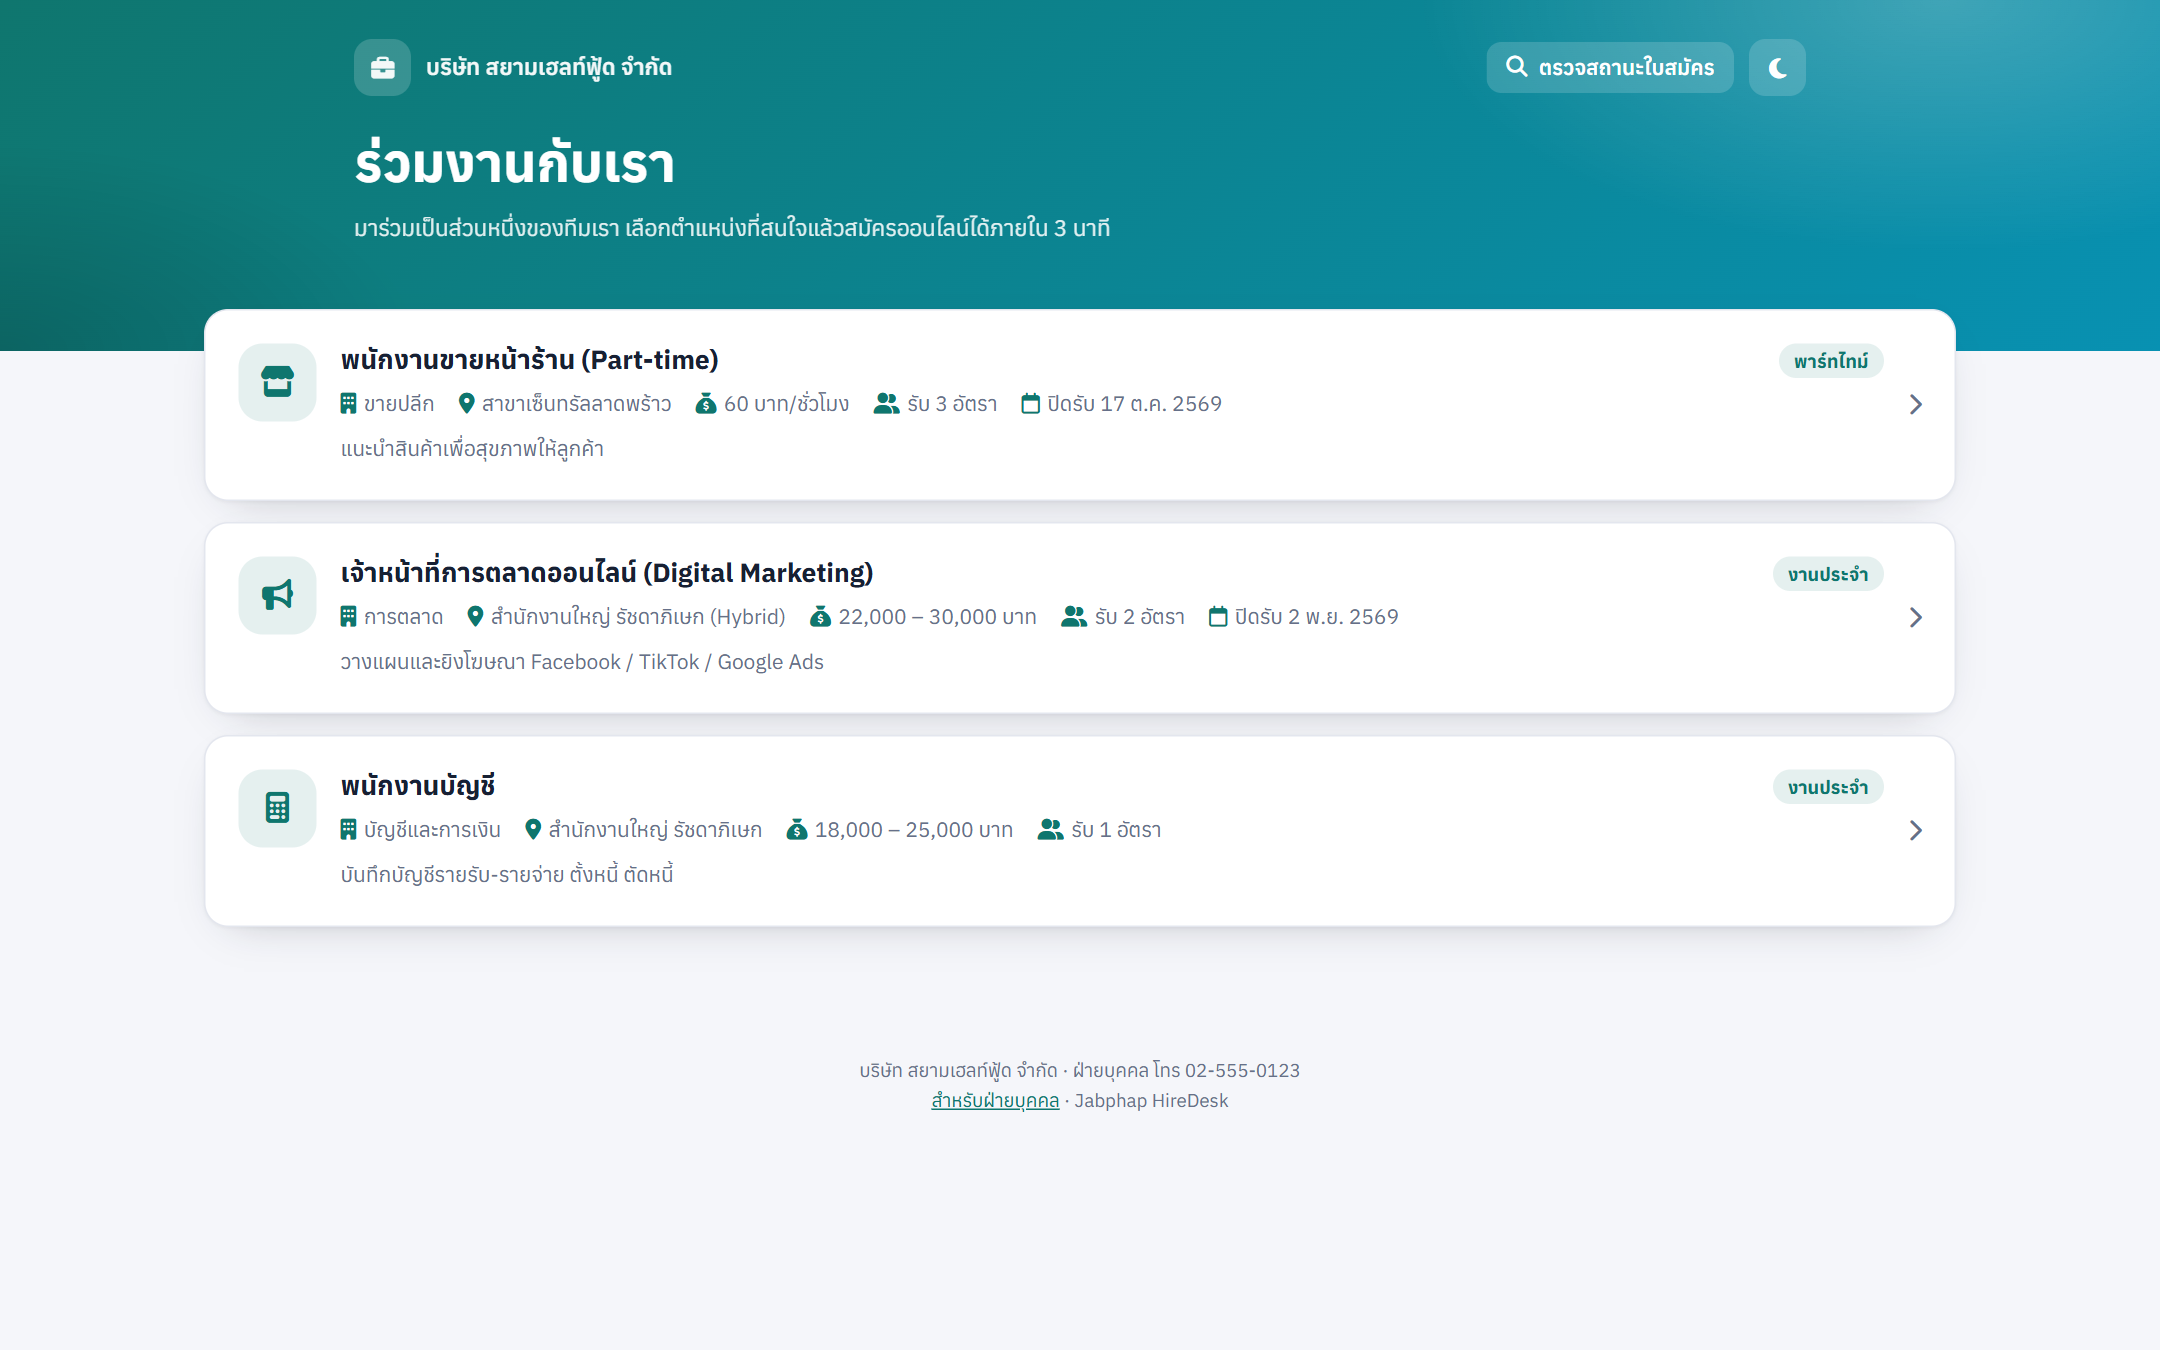Click the building icon next to ขายปลีก

tap(348, 404)
